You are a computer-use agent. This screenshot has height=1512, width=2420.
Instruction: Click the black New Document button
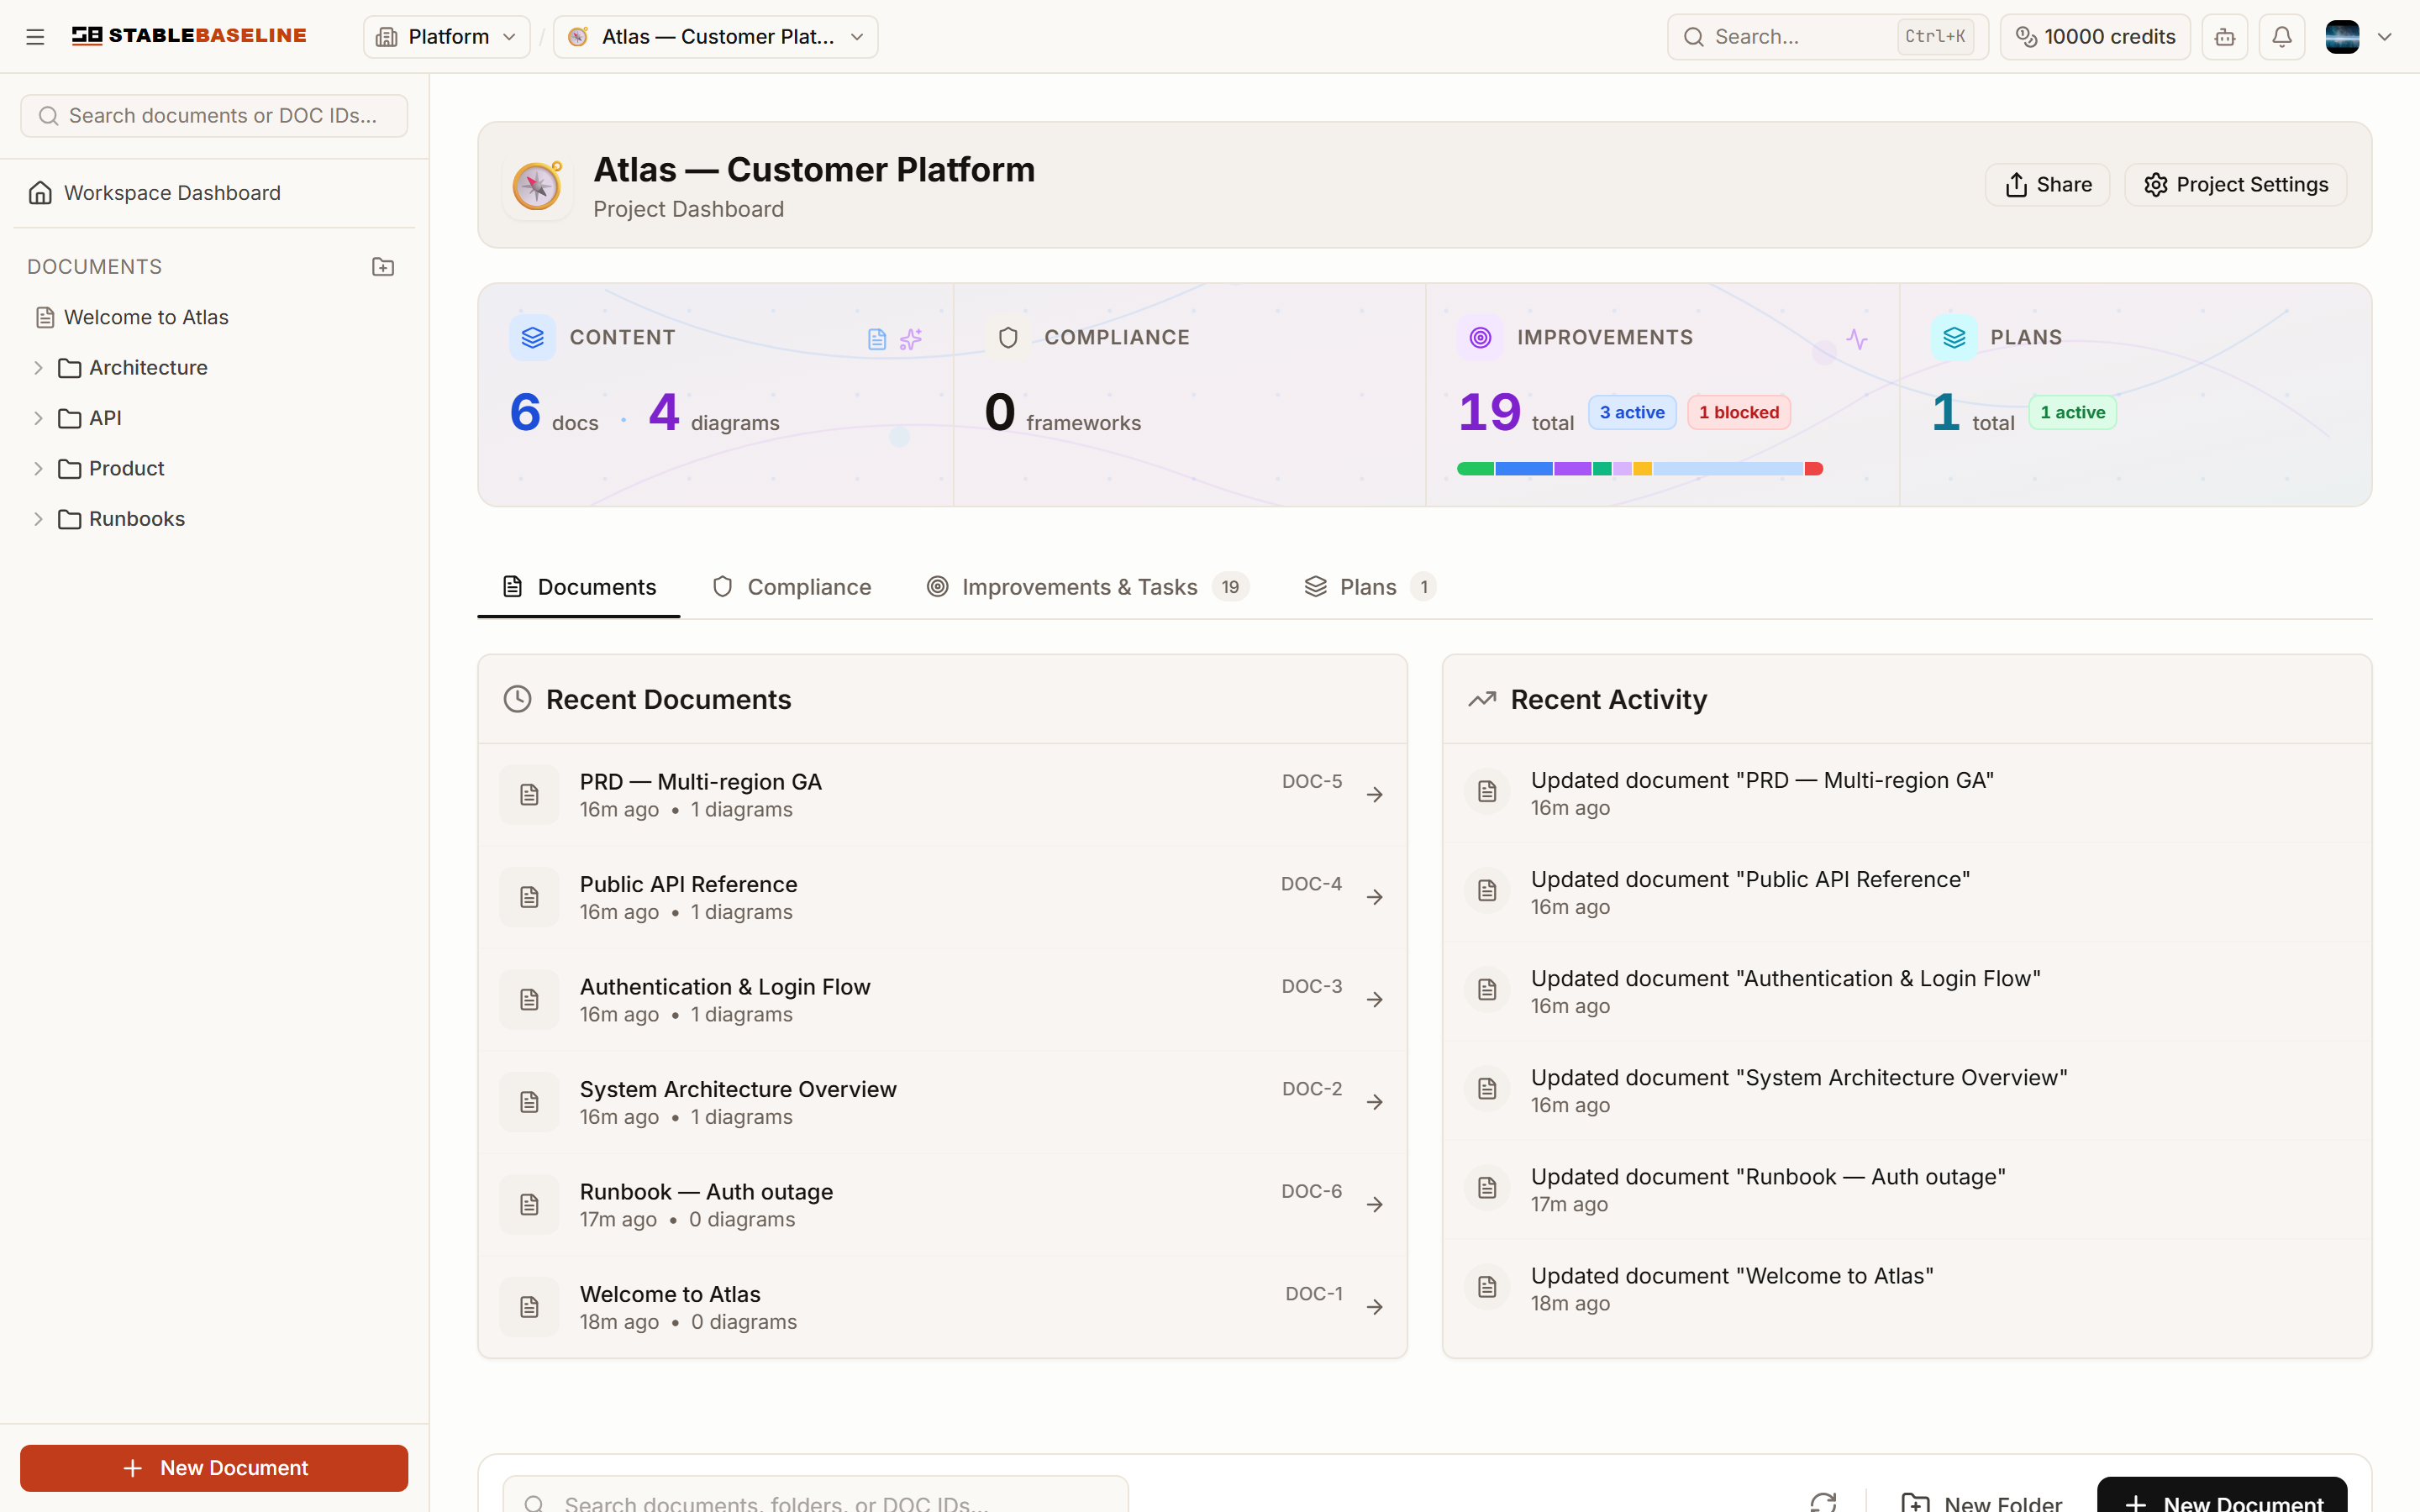tap(2222, 1496)
